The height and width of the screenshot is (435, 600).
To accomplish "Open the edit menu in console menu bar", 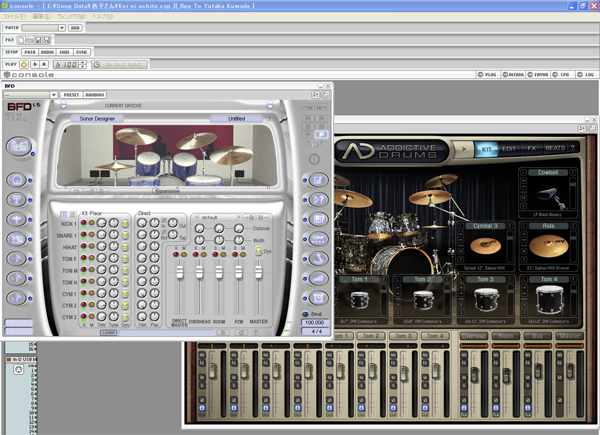I will 41,16.
